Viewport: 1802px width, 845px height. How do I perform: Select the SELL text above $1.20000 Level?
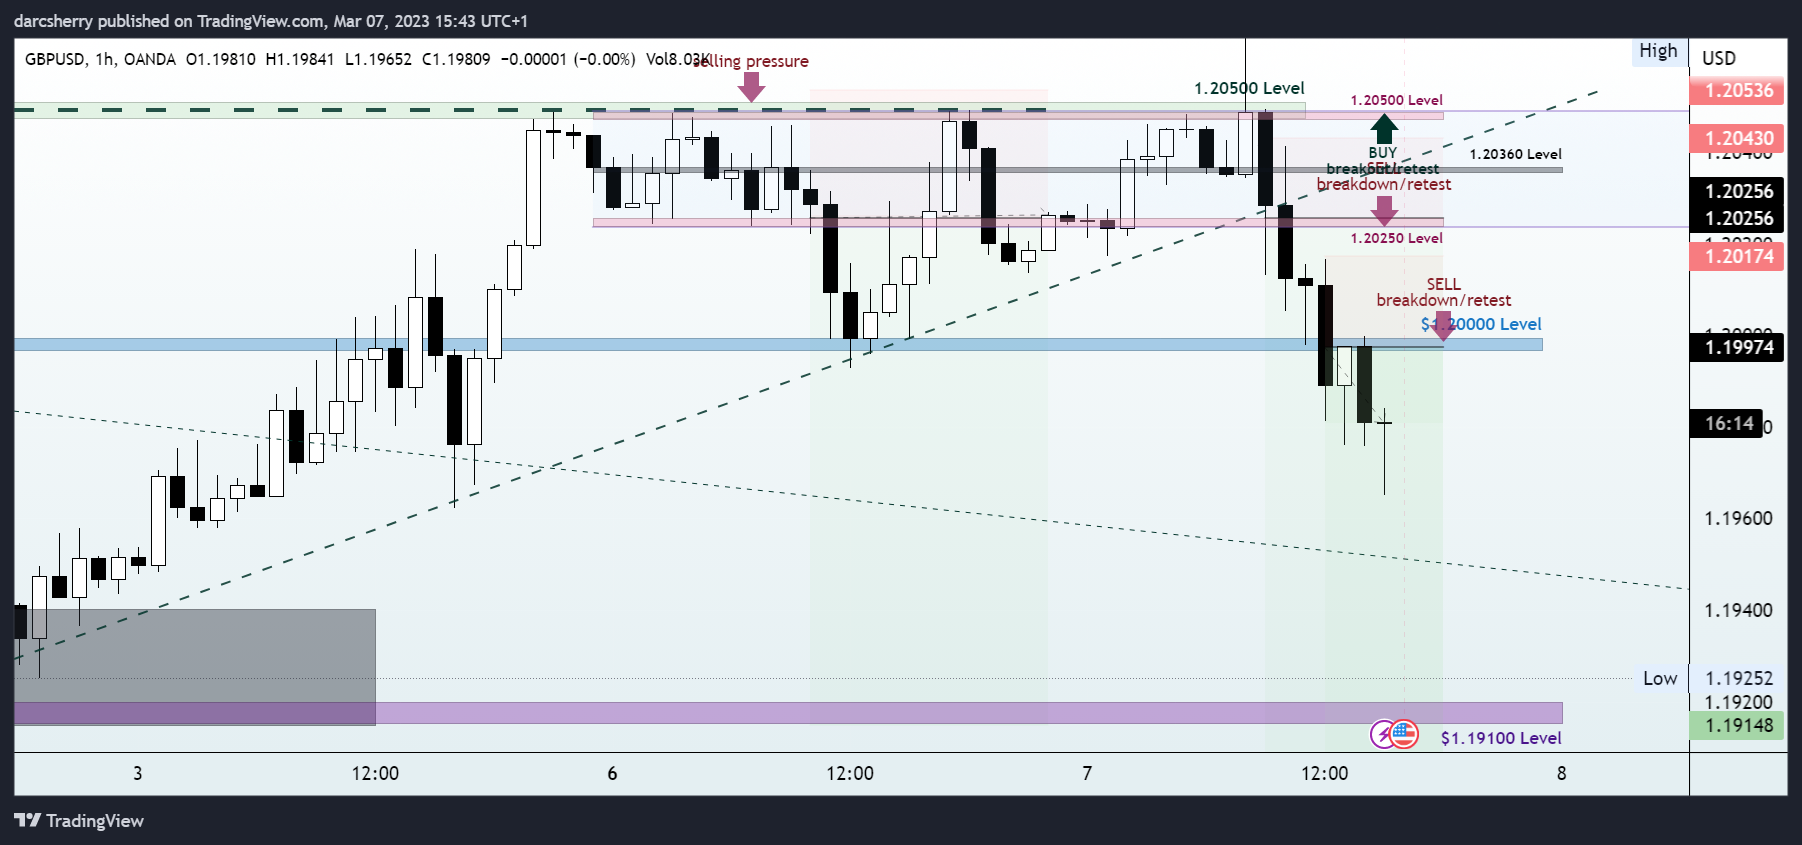click(1443, 284)
